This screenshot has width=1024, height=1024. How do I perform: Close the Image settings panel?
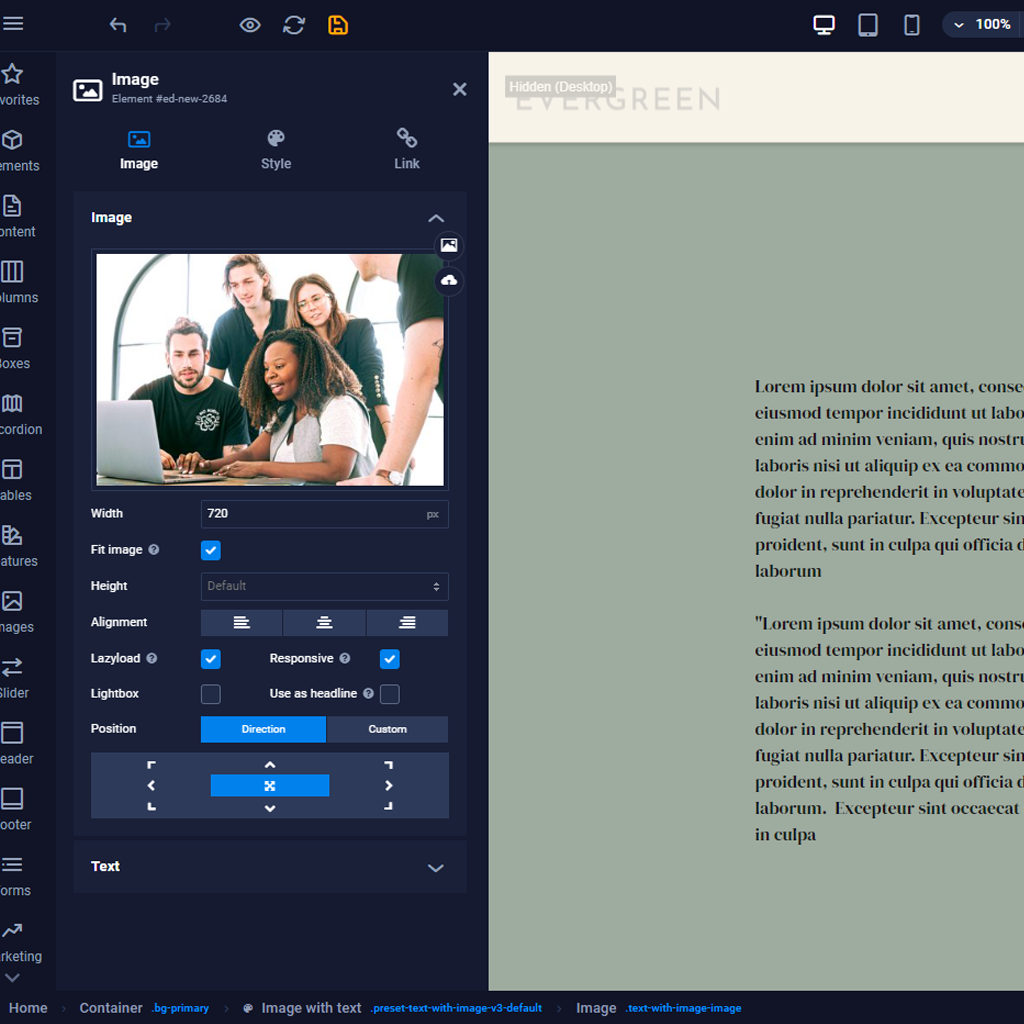coord(460,89)
